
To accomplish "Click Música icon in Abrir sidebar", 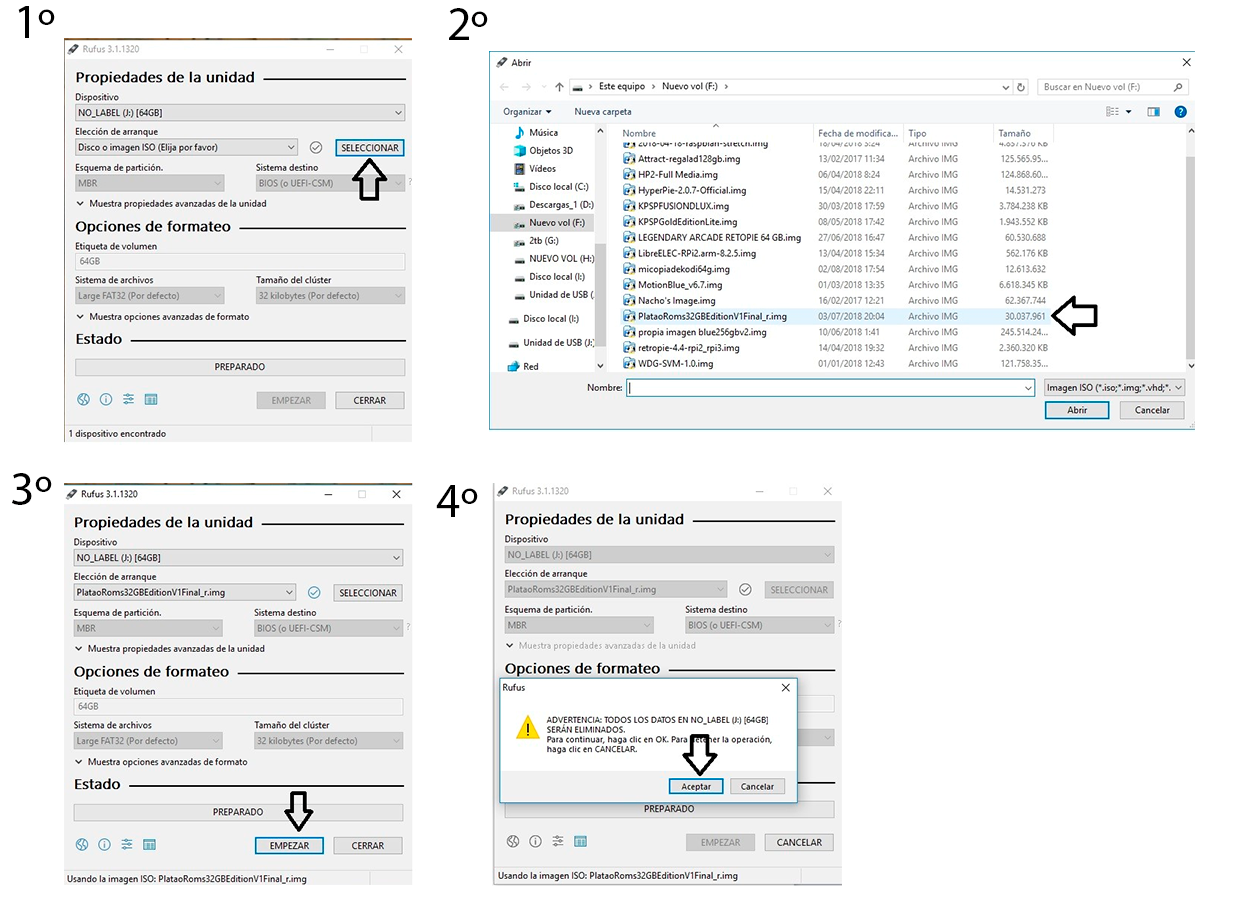I will (x=519, y=132).
